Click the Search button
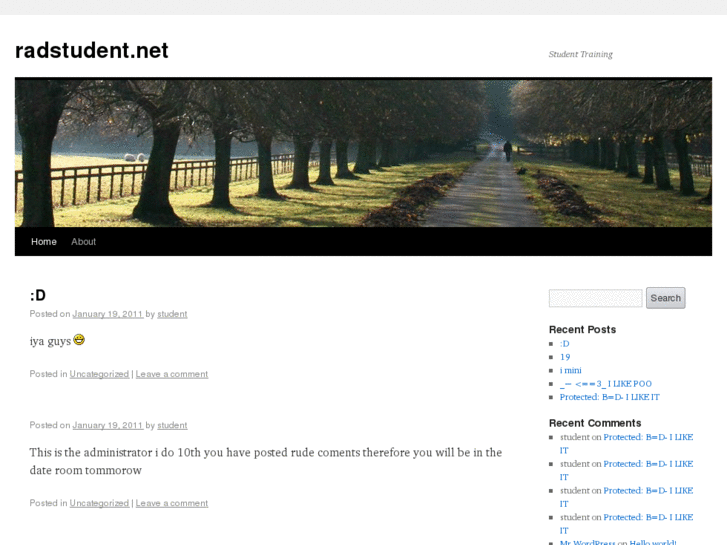This screenshot has width=727, height=545. pos(665,298)
